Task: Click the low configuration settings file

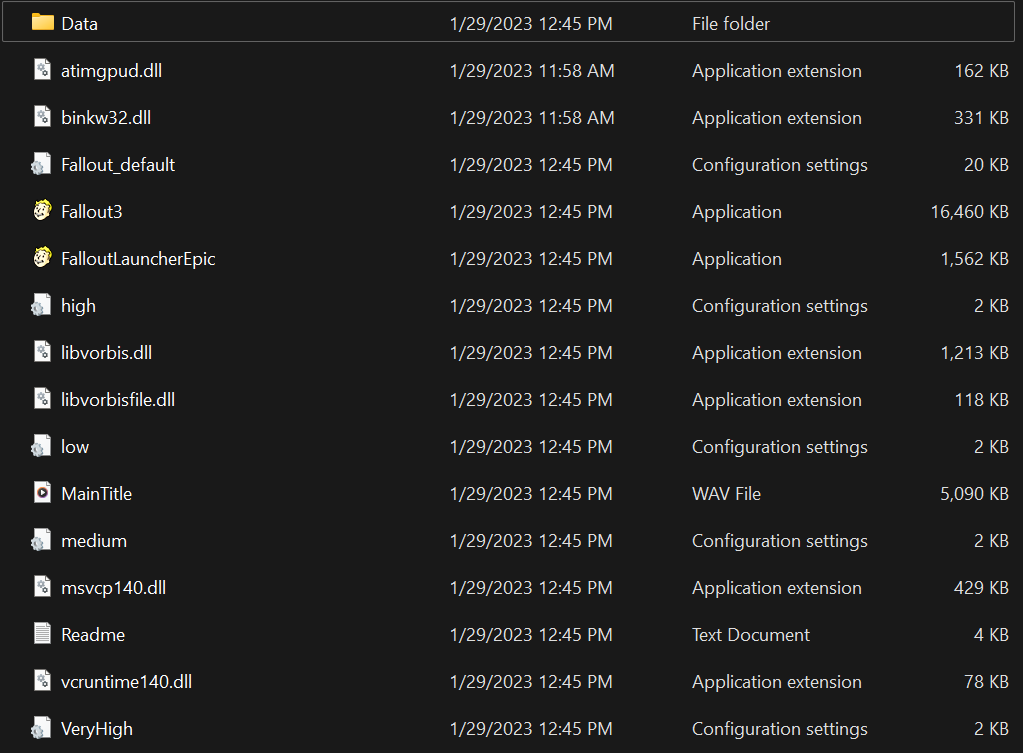Action: coord(74,446)
